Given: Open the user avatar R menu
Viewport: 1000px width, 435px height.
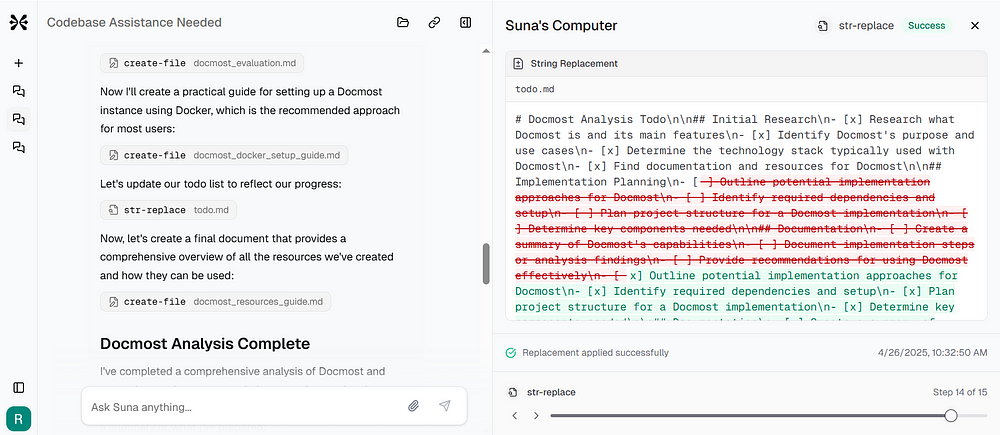Looking at the screenshot, I should point(18,419).
